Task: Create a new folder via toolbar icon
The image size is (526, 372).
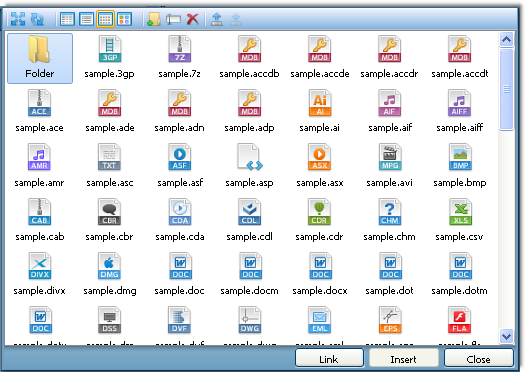Action: click(154, 19)
